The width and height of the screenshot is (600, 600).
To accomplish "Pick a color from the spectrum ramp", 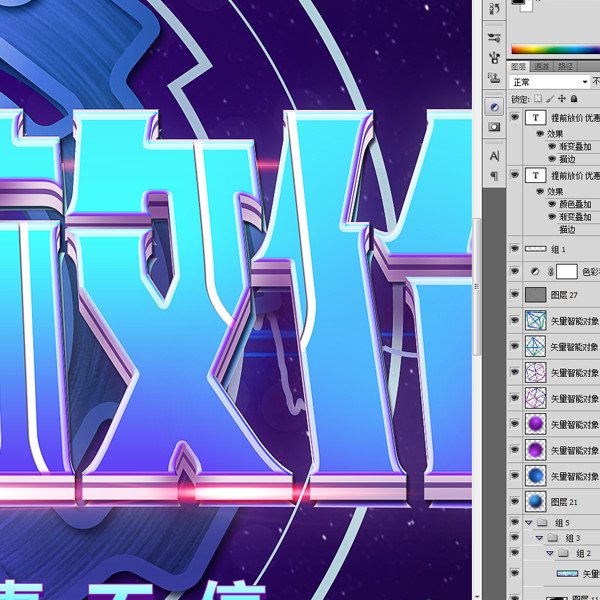I will [x=556, y=49].
